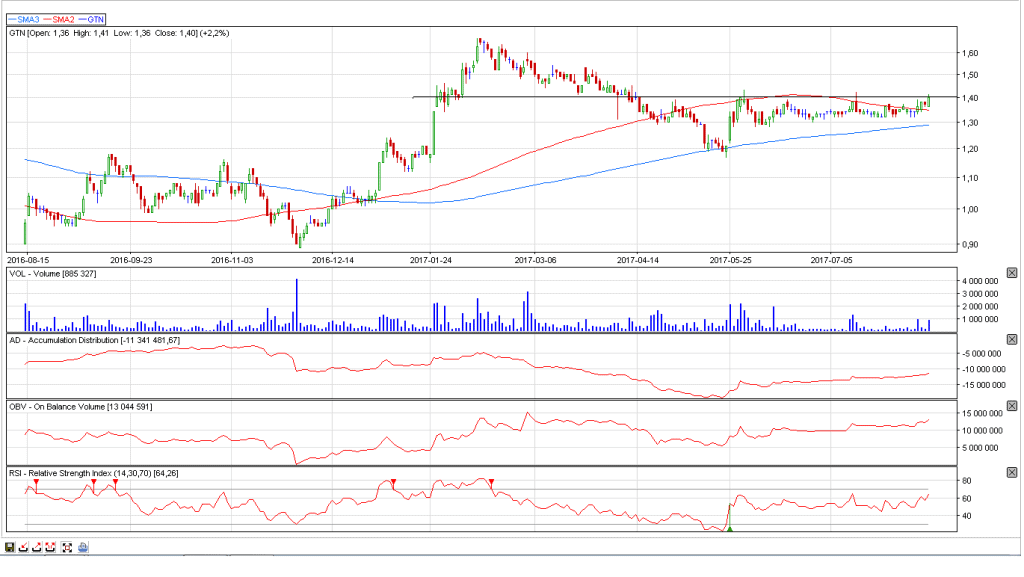The height and width of the screenshot is (577, 1024).
Task: Click the import arrow-down tray icon
Action: (x=24, y=548)
